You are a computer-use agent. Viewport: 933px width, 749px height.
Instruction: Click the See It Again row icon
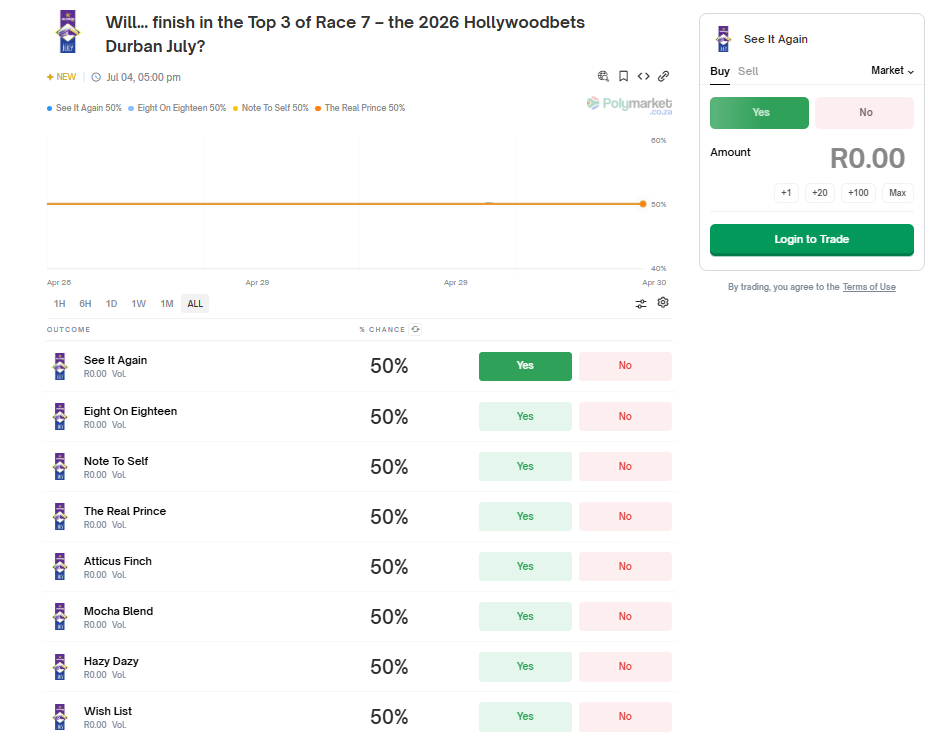coord(60,366)
